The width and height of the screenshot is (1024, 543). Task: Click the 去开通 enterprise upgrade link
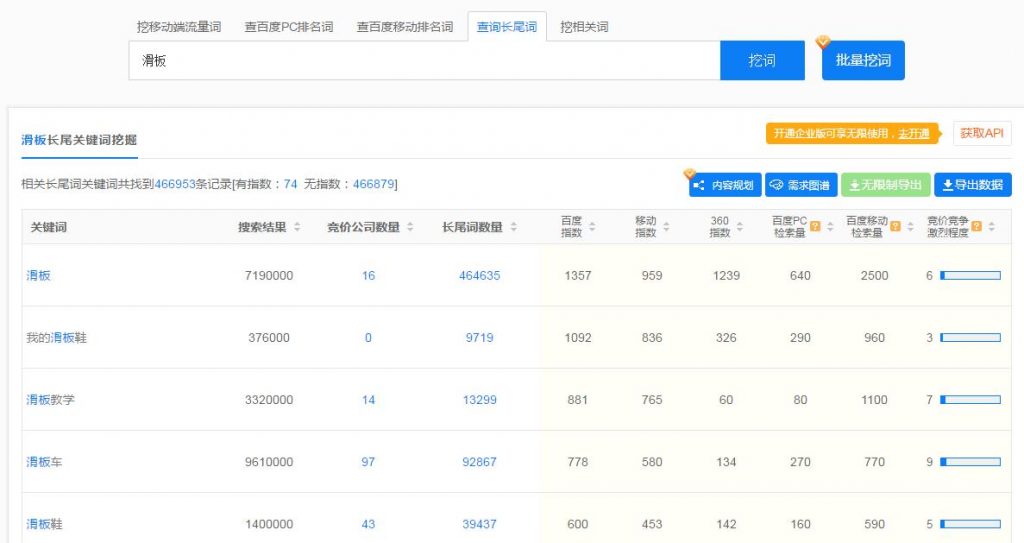(x=913, y=134)
